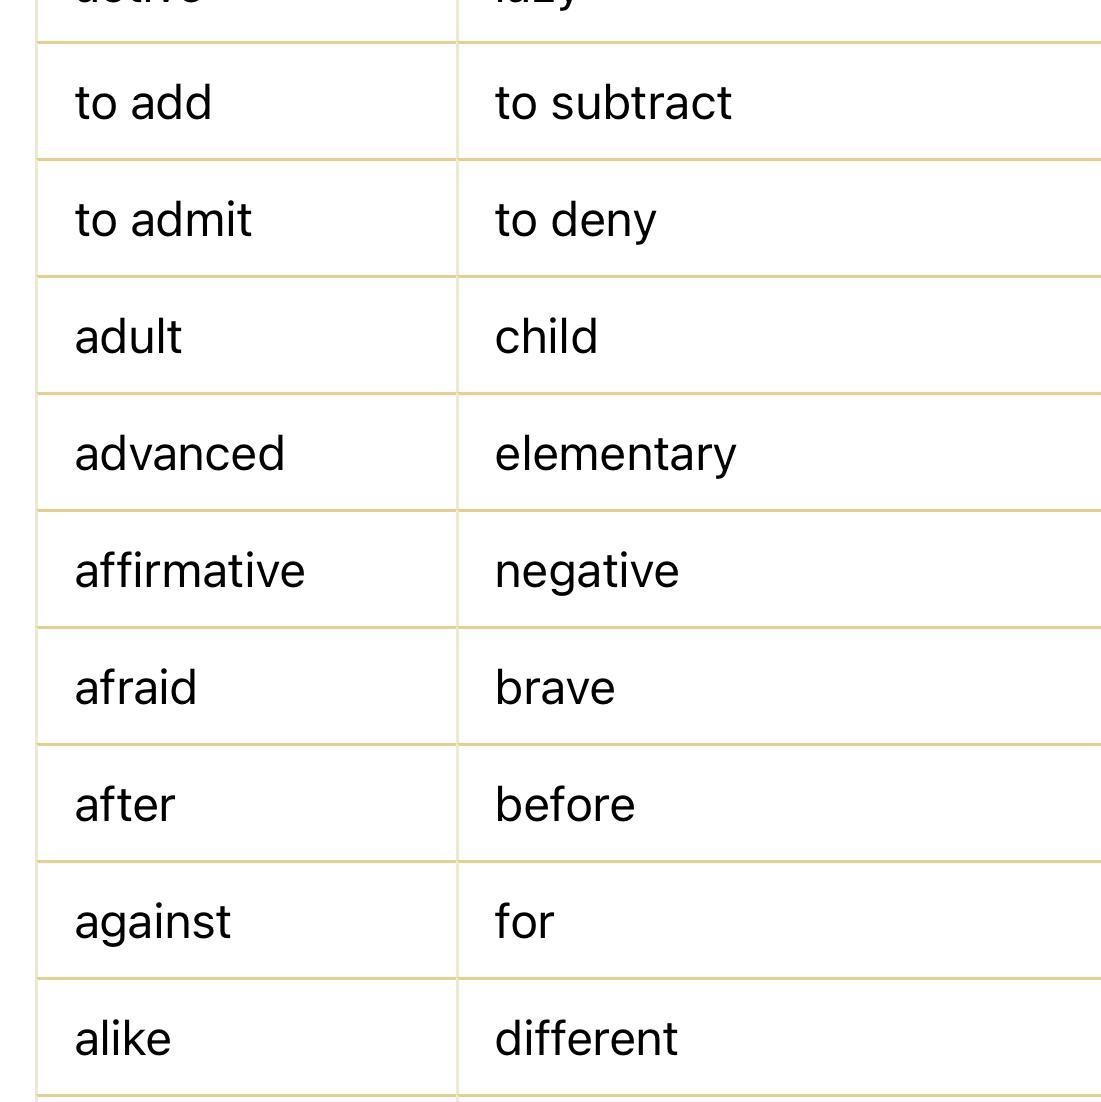Tap the "to deny" antonym

click(x=575, y=220)
